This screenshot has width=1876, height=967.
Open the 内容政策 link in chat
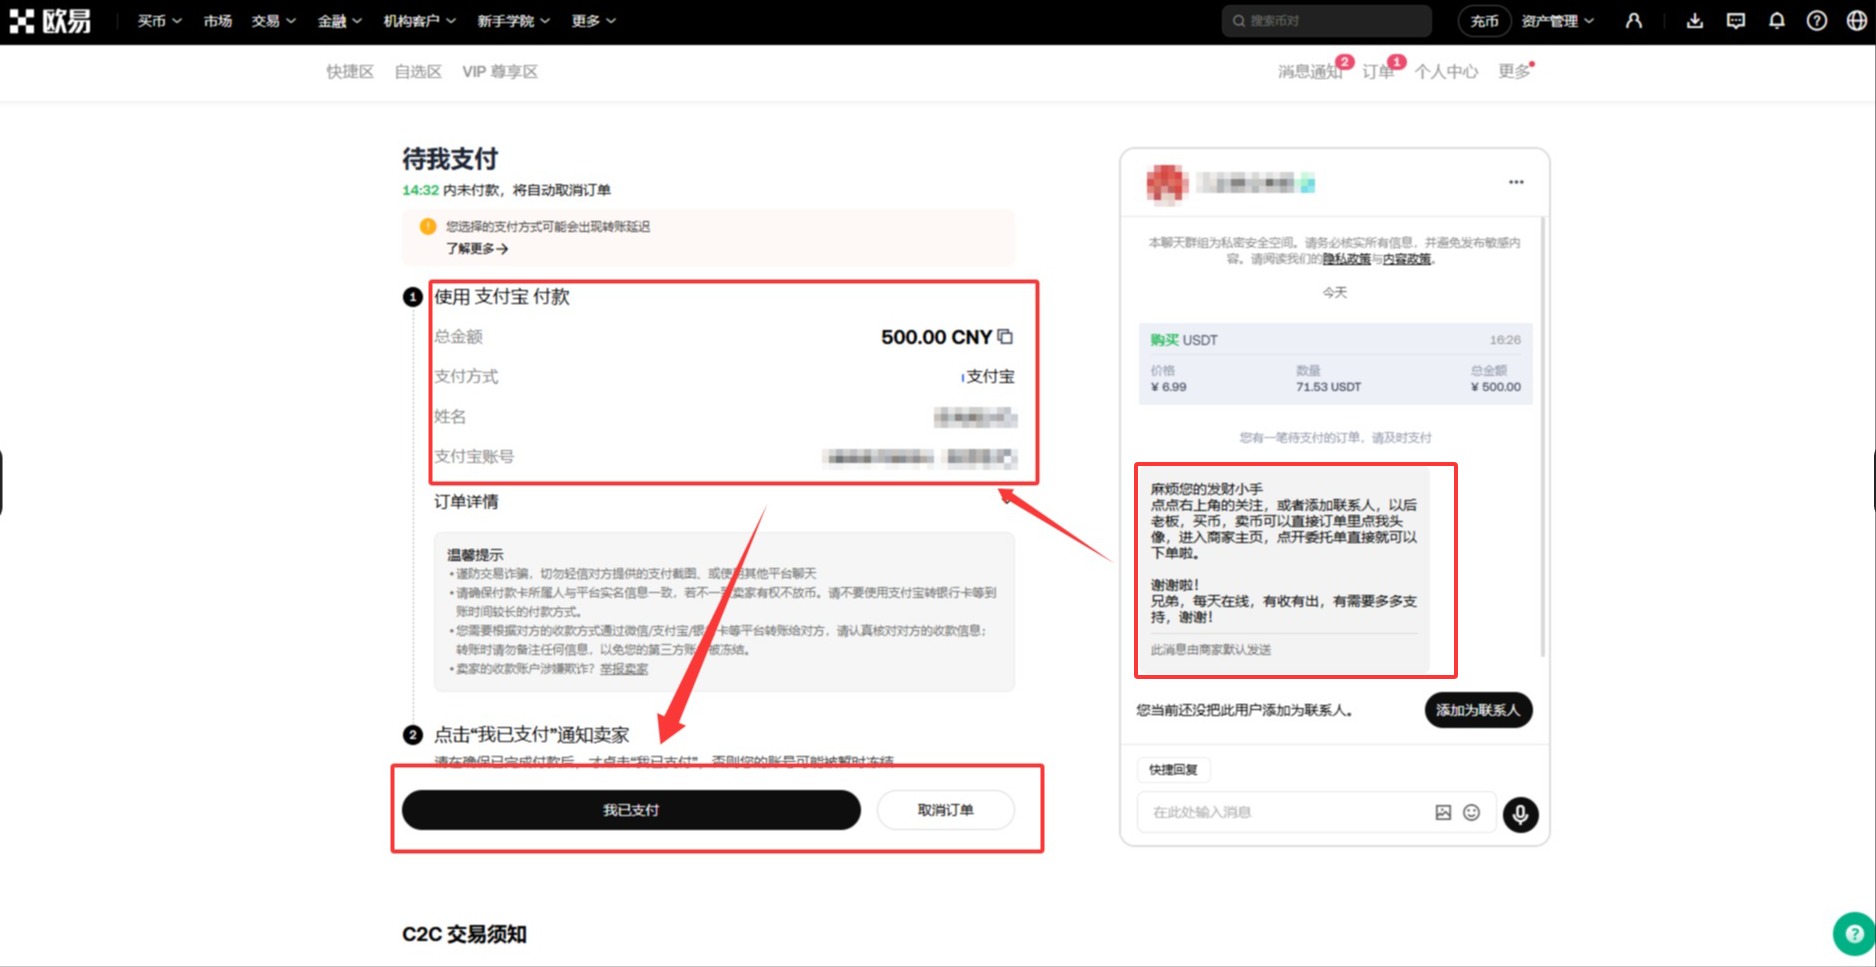coord(1407,259)
